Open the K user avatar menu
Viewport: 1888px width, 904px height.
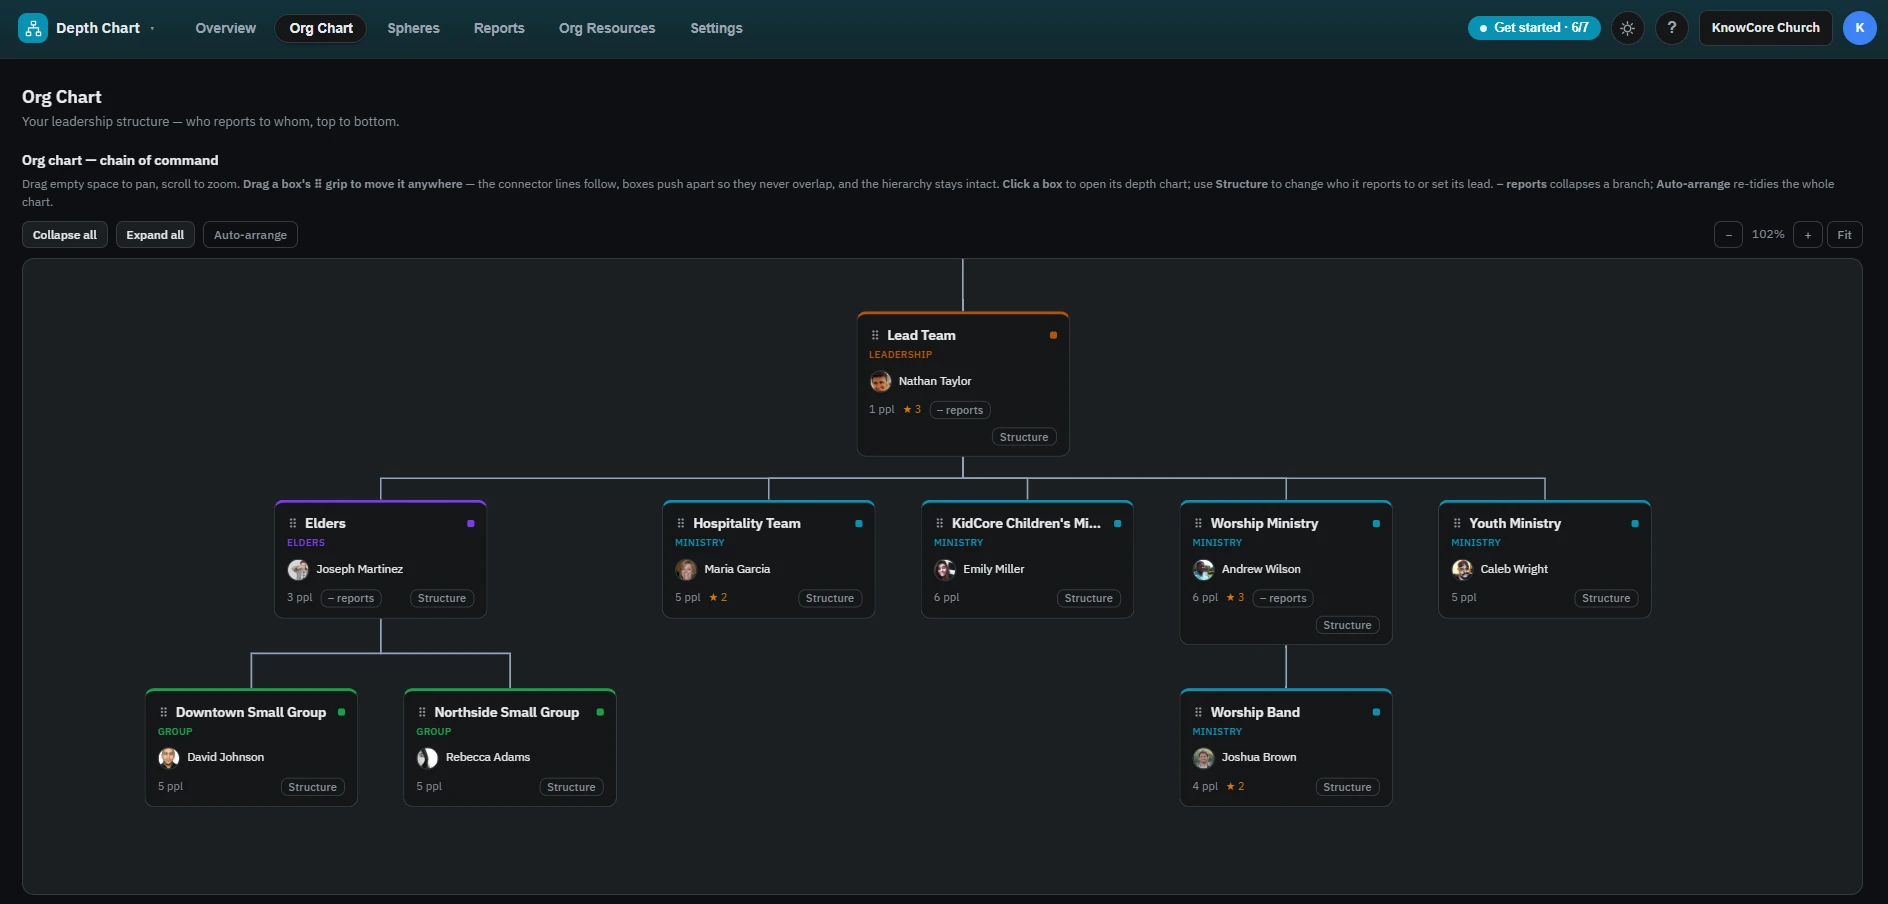1859,28
